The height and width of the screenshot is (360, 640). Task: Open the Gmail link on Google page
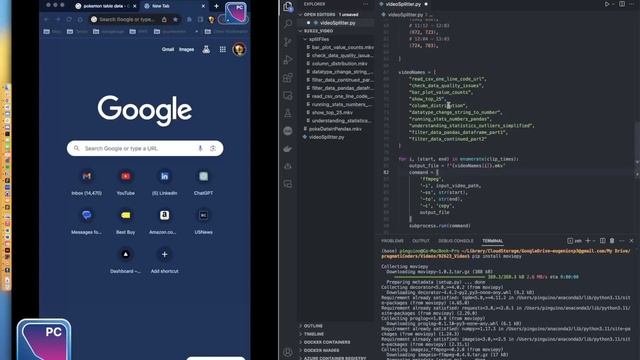168,49
